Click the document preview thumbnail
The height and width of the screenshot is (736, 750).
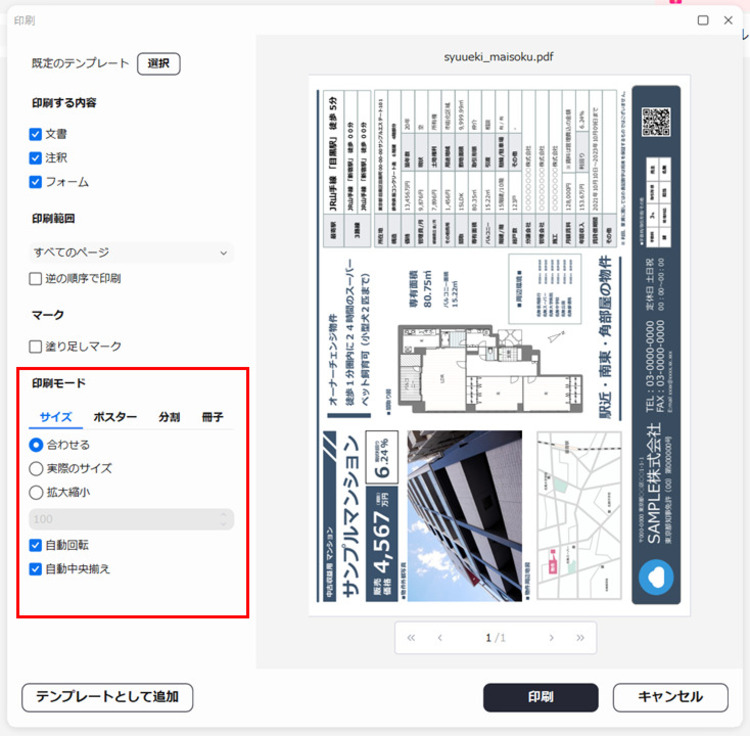tap(499, 345)
